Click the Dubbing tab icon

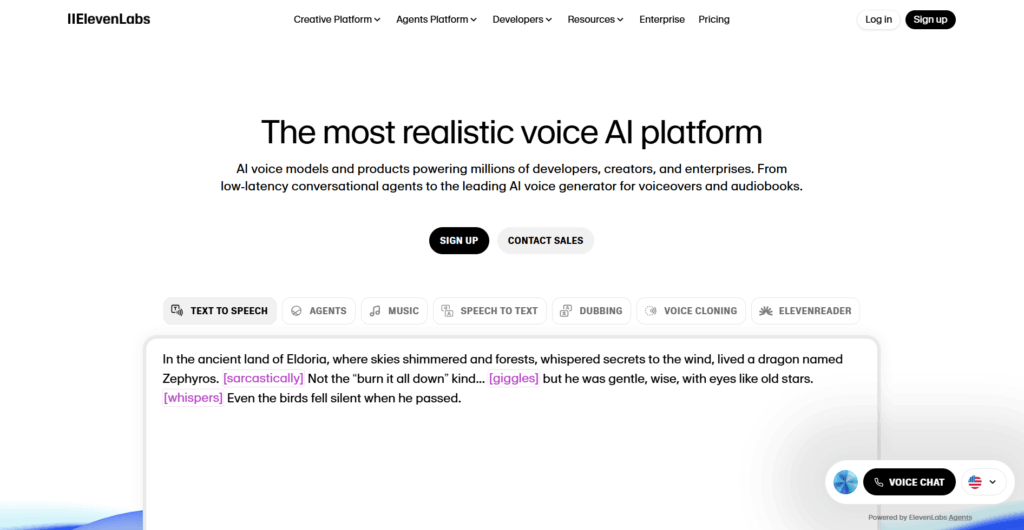tap(566, 311)
